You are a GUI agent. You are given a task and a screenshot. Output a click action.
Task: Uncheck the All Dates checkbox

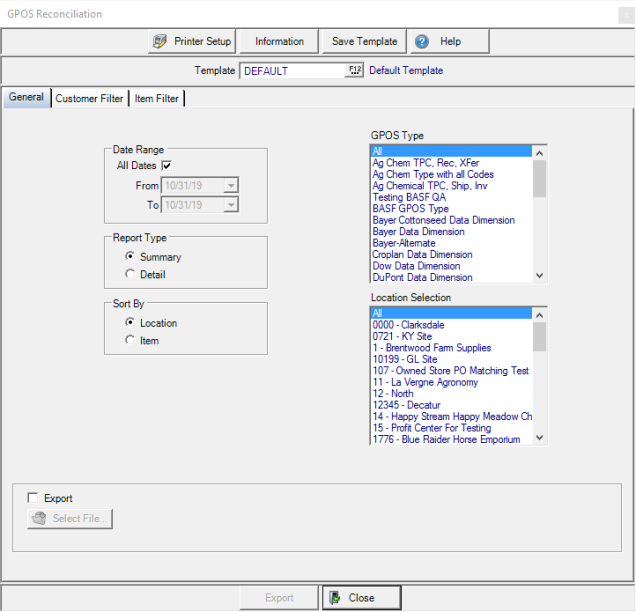167,166
